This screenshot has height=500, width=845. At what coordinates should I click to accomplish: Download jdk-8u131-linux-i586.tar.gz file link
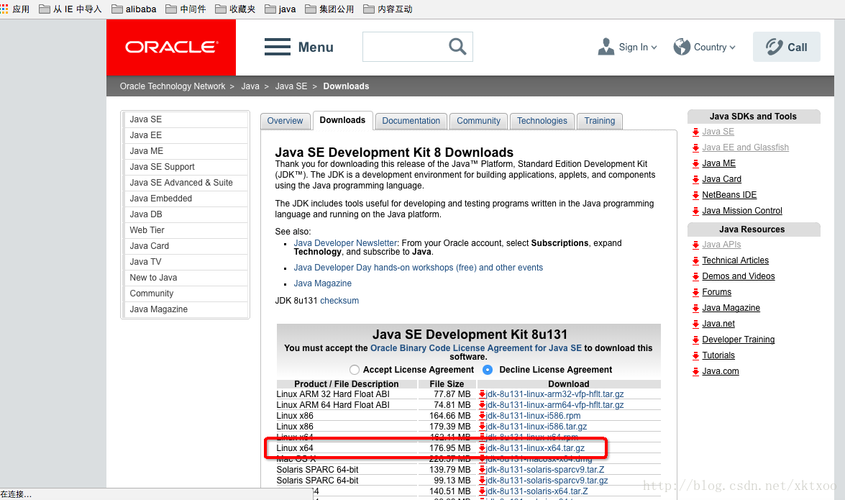pyautogui.click(x=537, y=427)
